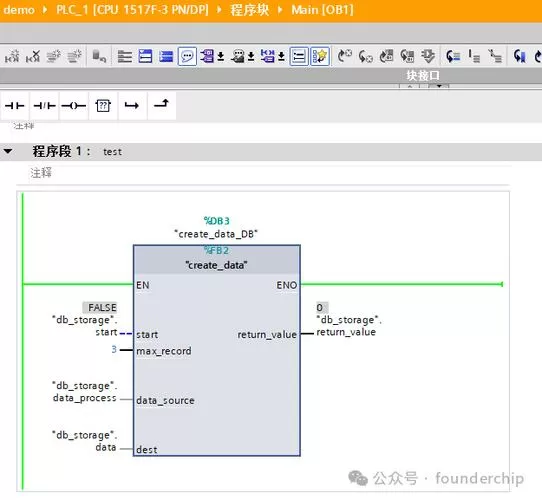This screenshot has width=542, height=500.
Task: Click the create_data_DB instance name
Action: (x=216, y=234)
